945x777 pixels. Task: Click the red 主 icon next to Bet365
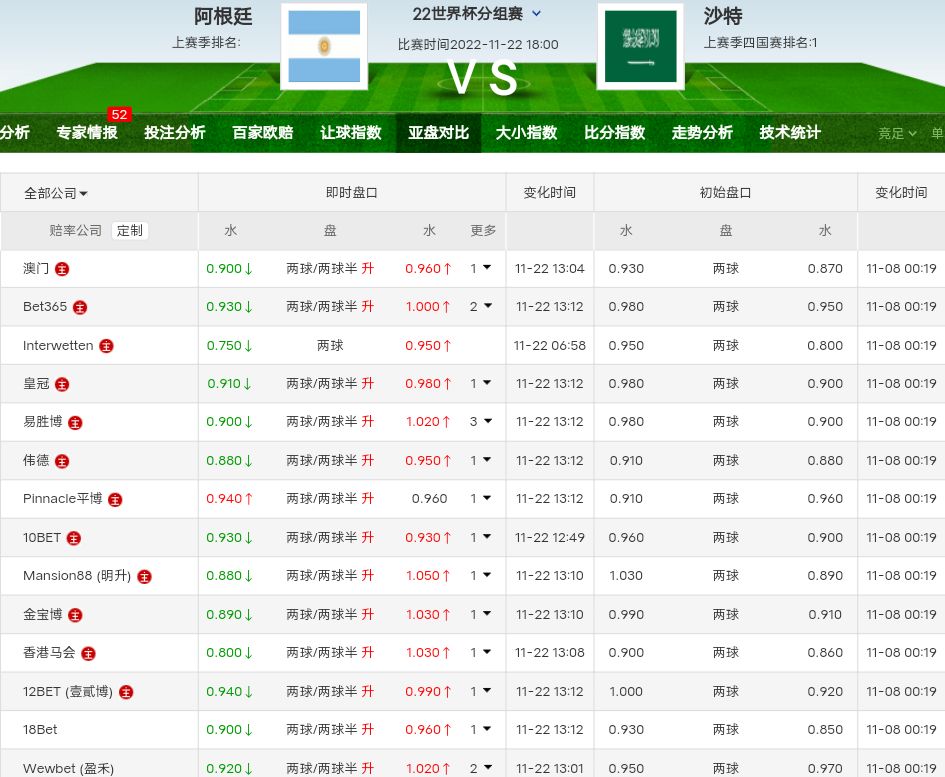[80, 307]
